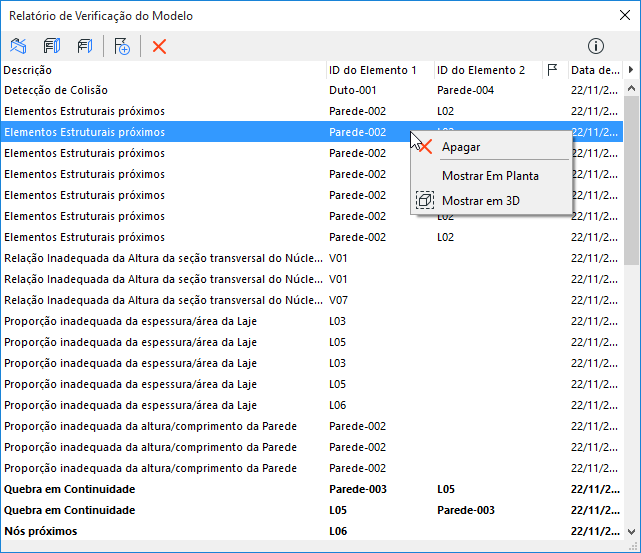This screenshot has height=553, width=641.
Task: Click the 3D cube icon beside Mostrar em 3D
Action: (425, 200)
